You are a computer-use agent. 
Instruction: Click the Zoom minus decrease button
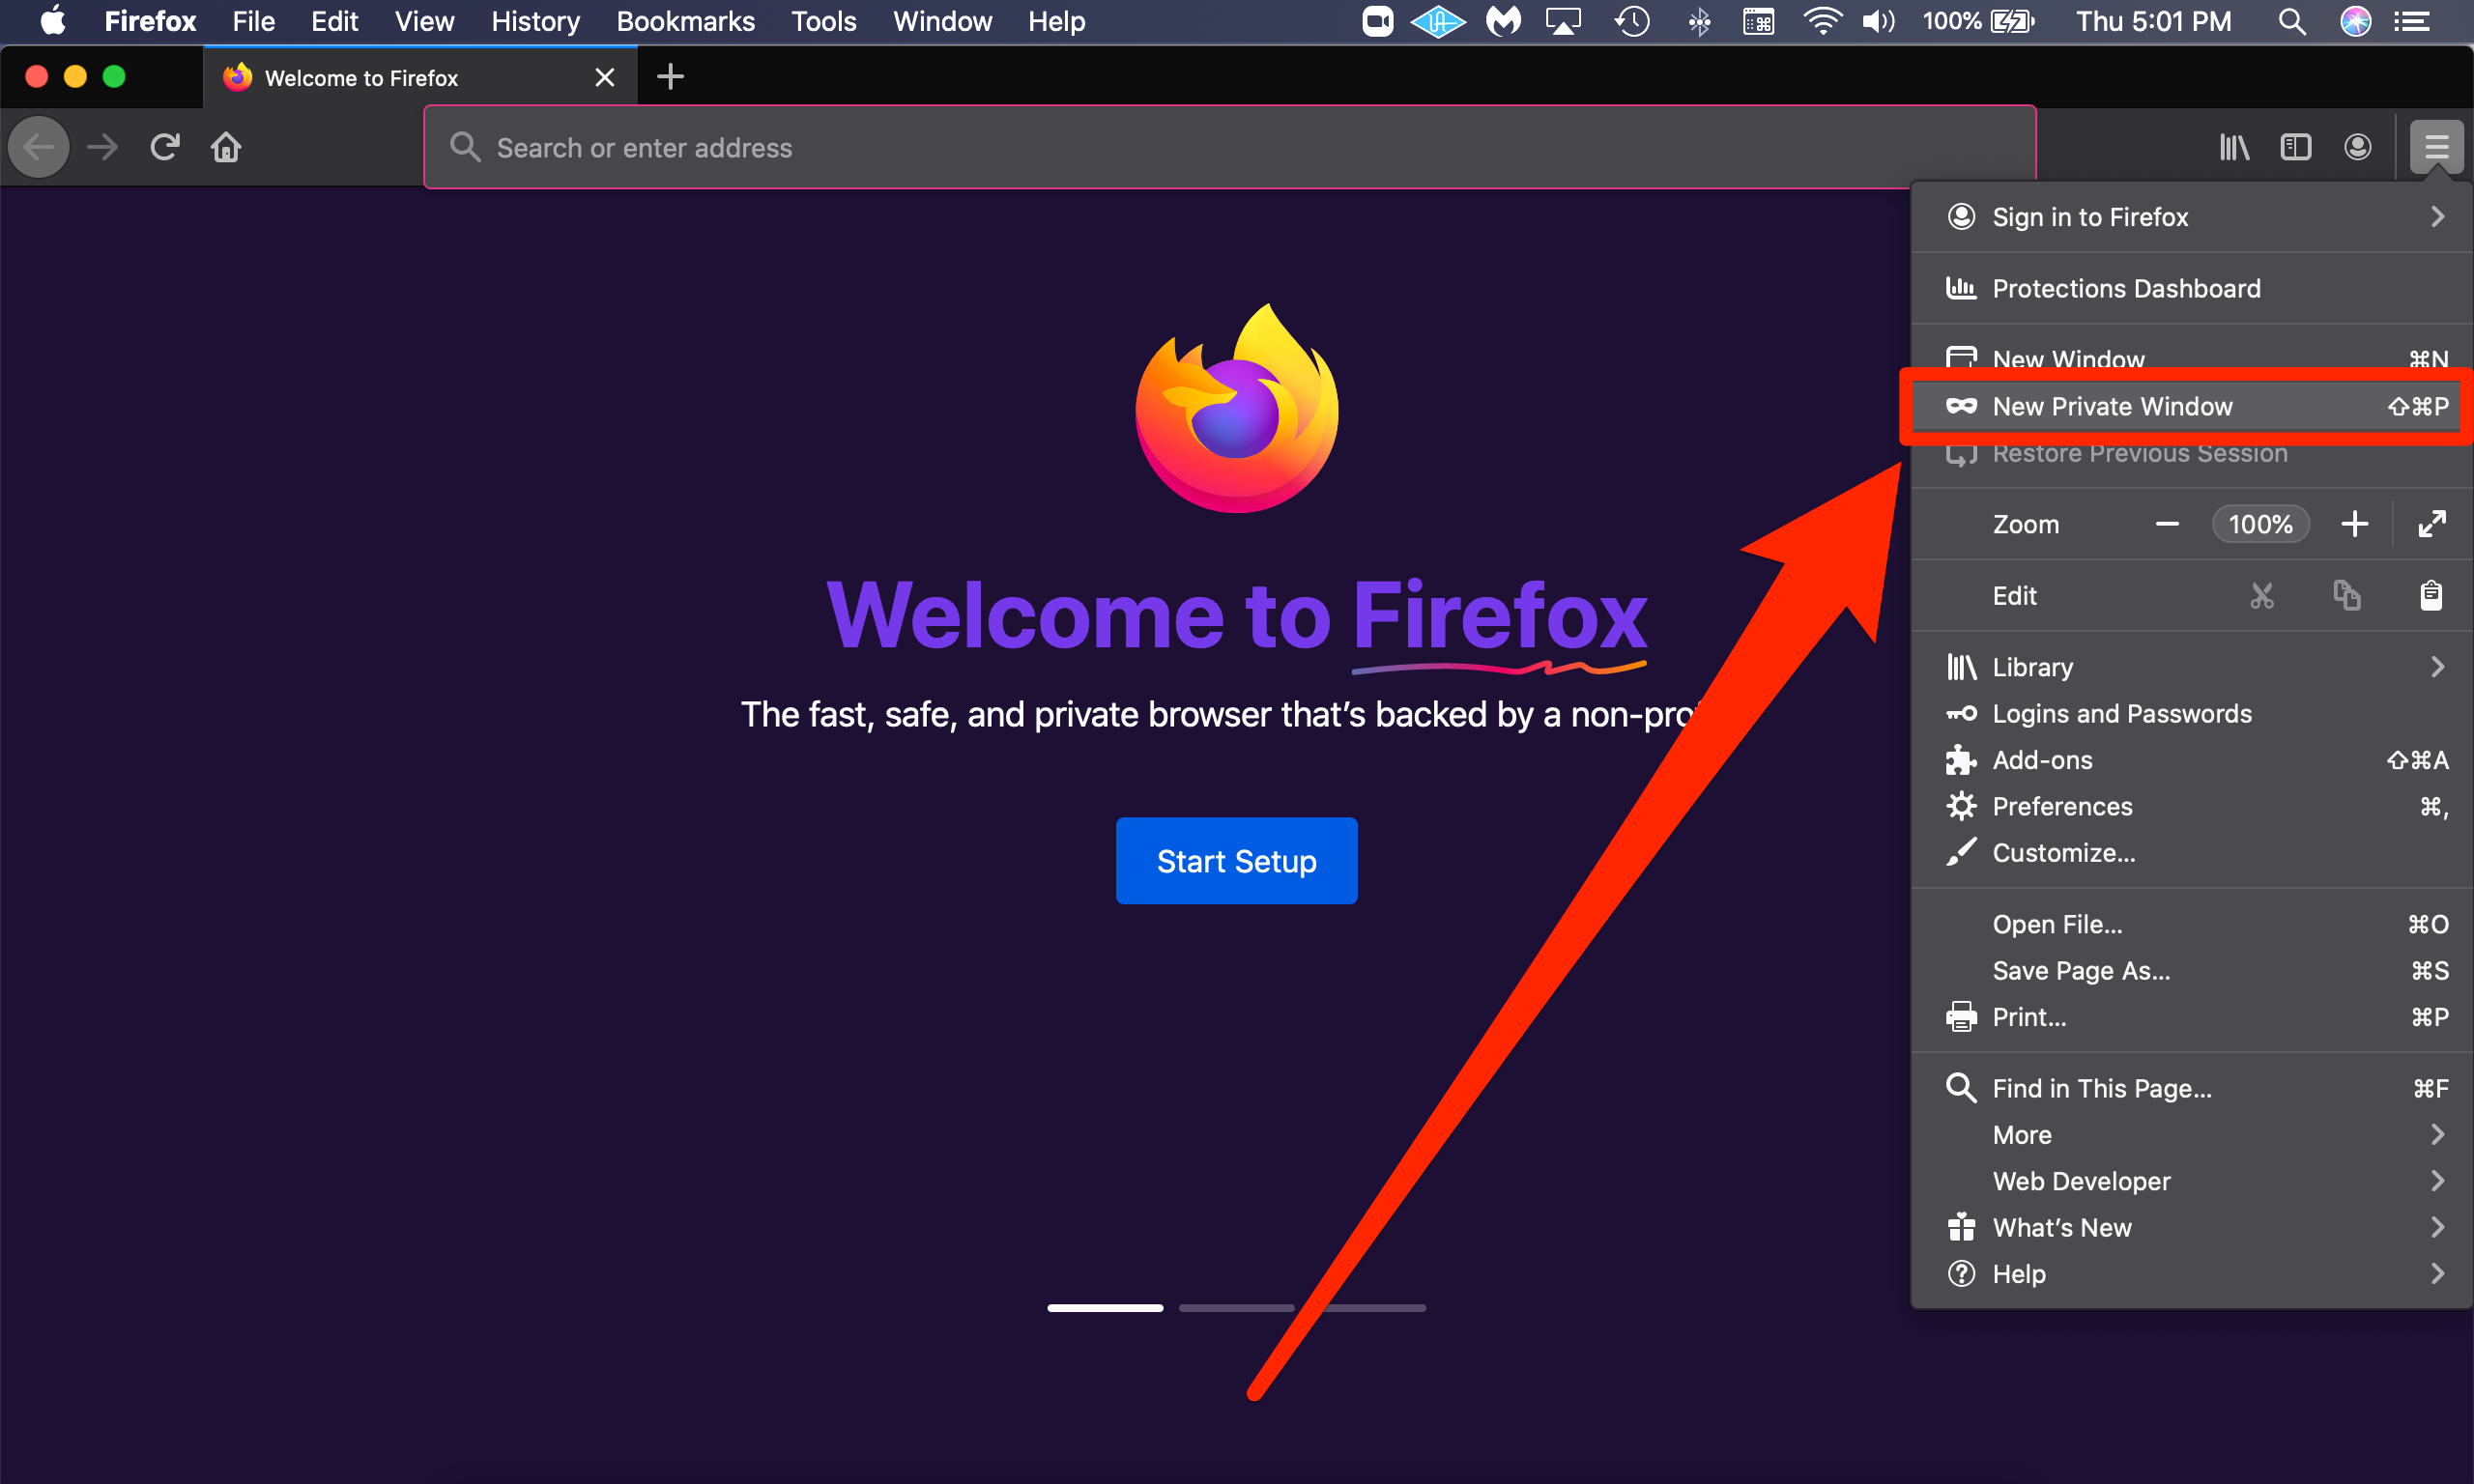click(x=2165, y=523)
